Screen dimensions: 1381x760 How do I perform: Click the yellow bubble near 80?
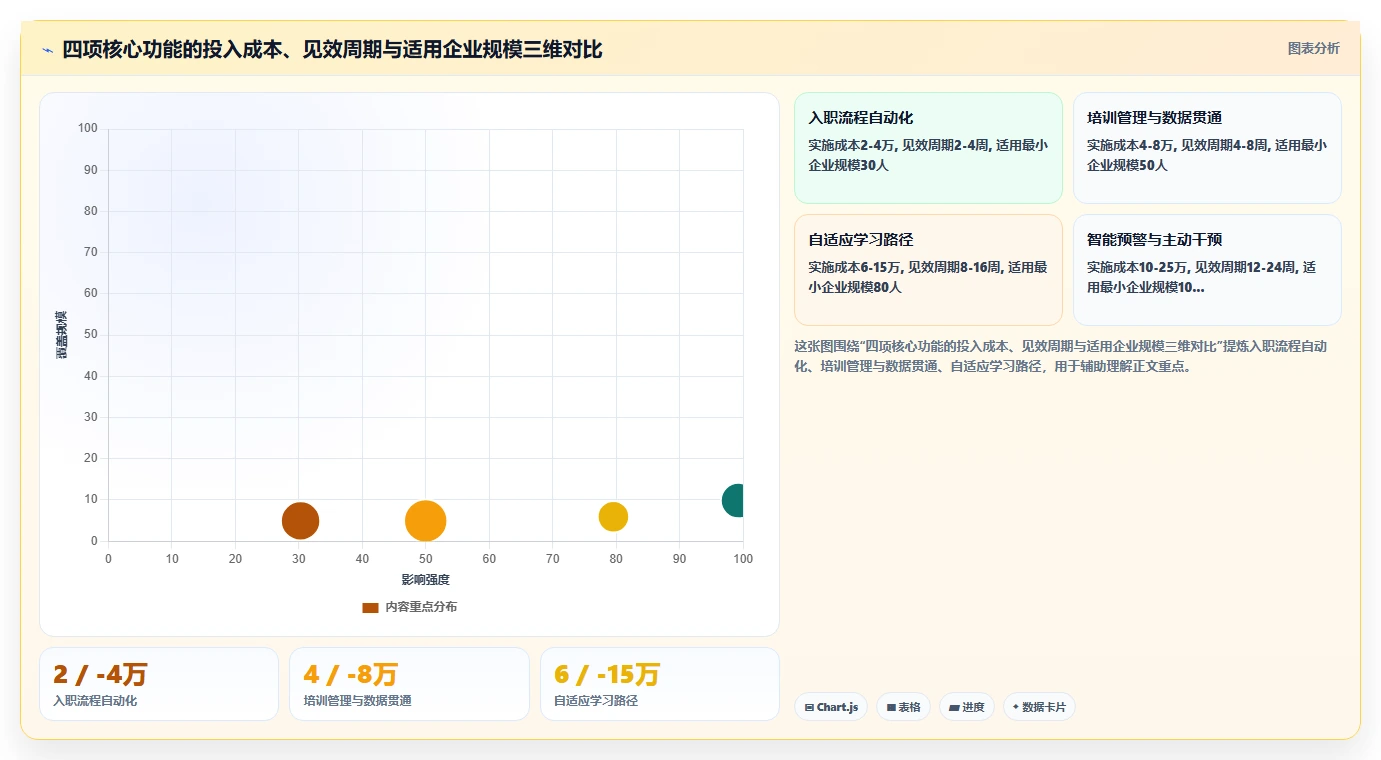point(613,517)
